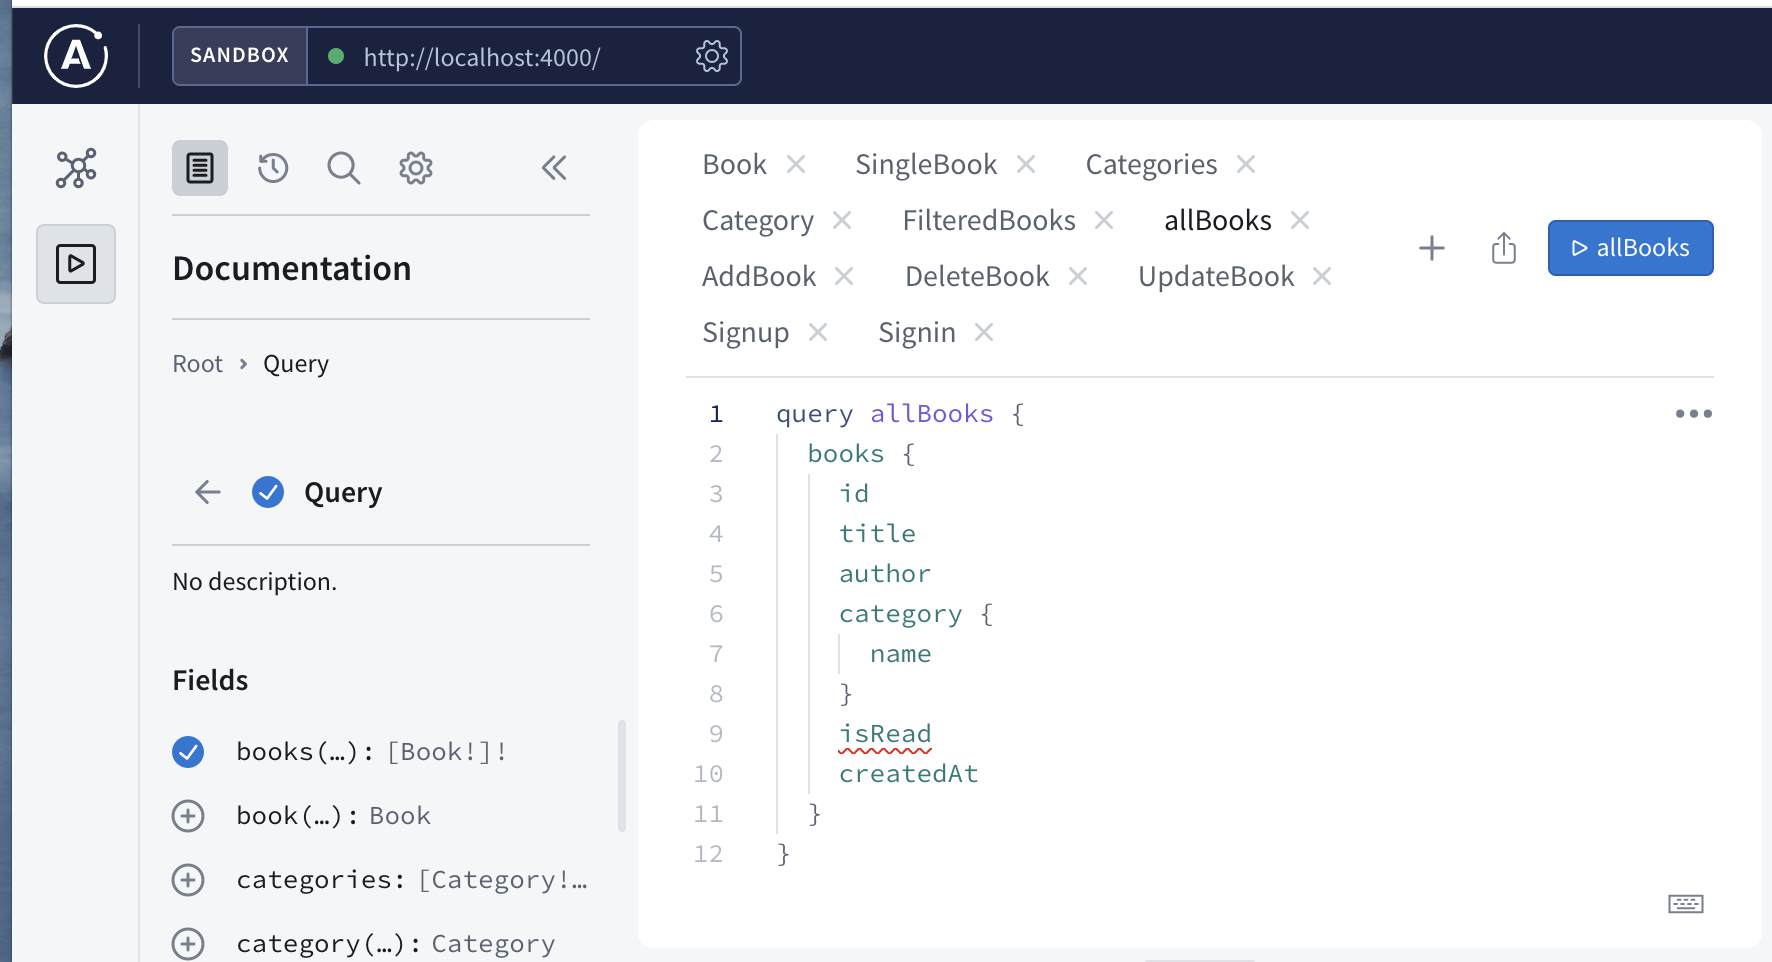Open the category field documentation
The image size is (1772, 962).
coord(396,944)
